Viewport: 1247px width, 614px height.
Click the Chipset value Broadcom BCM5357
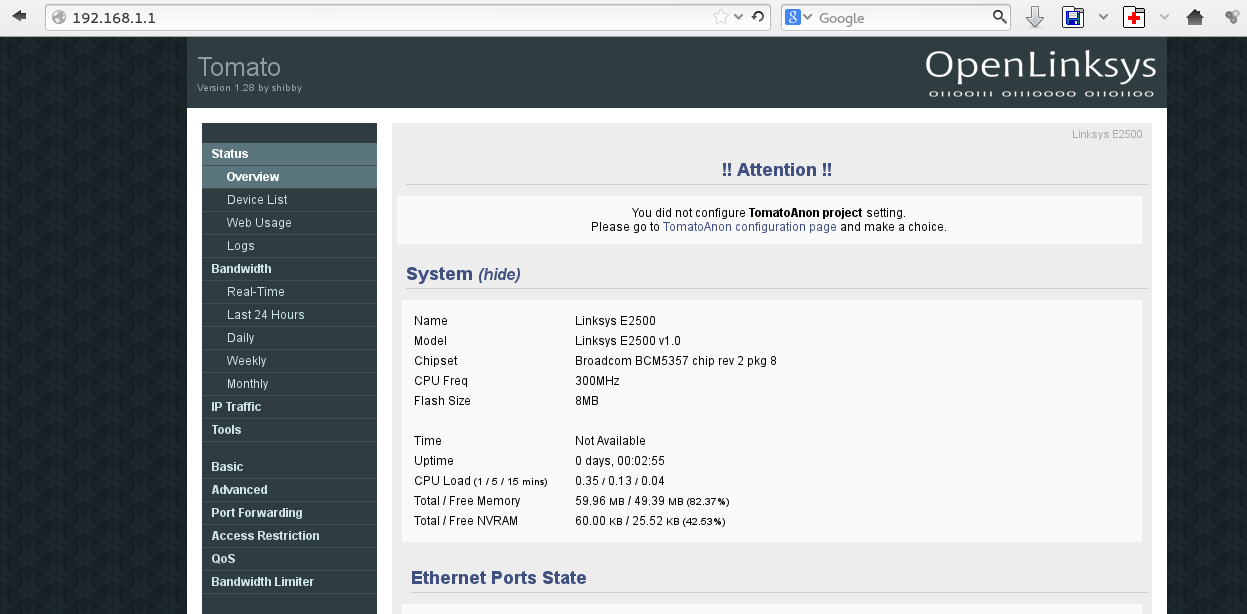[676, 361]
